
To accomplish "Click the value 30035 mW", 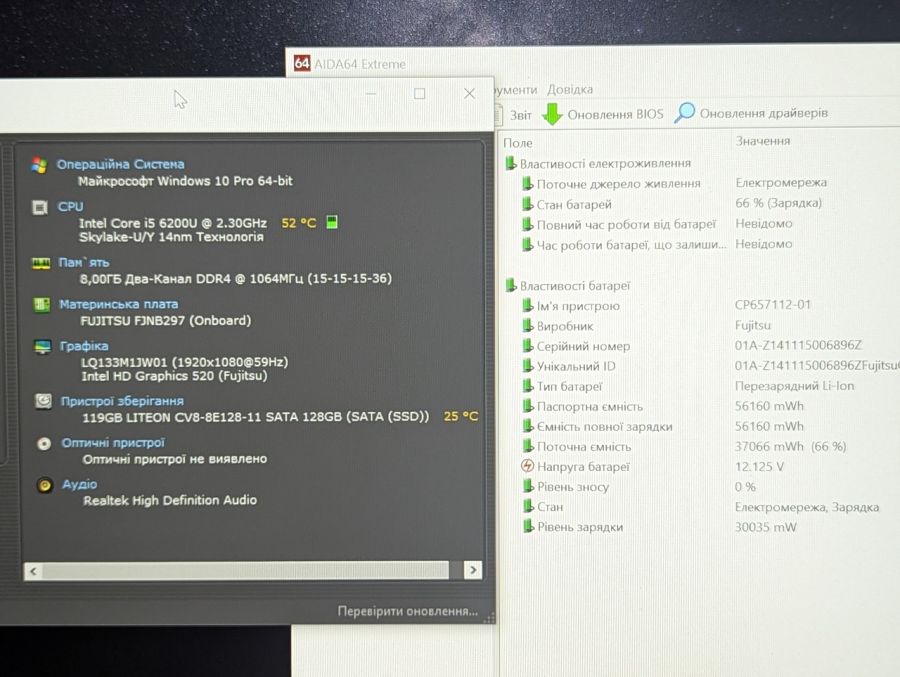I will [x=766, y=527].
